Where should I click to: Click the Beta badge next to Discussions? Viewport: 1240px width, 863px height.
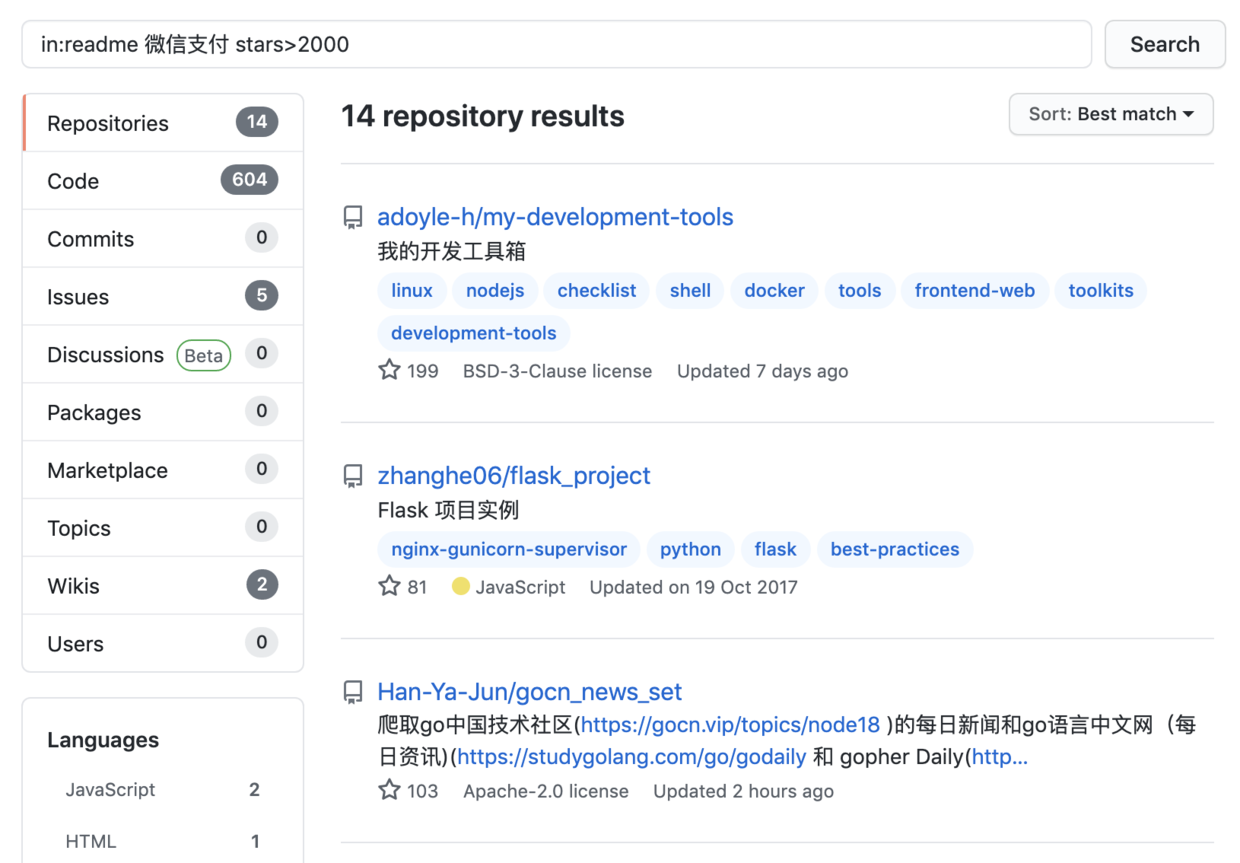point(204,355)
